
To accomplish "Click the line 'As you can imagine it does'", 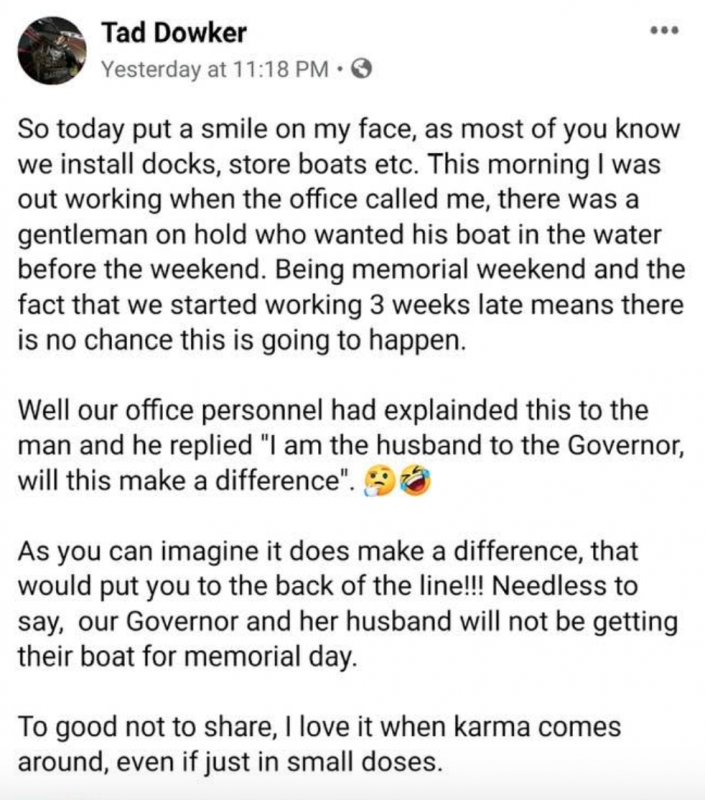I will 328,551.
